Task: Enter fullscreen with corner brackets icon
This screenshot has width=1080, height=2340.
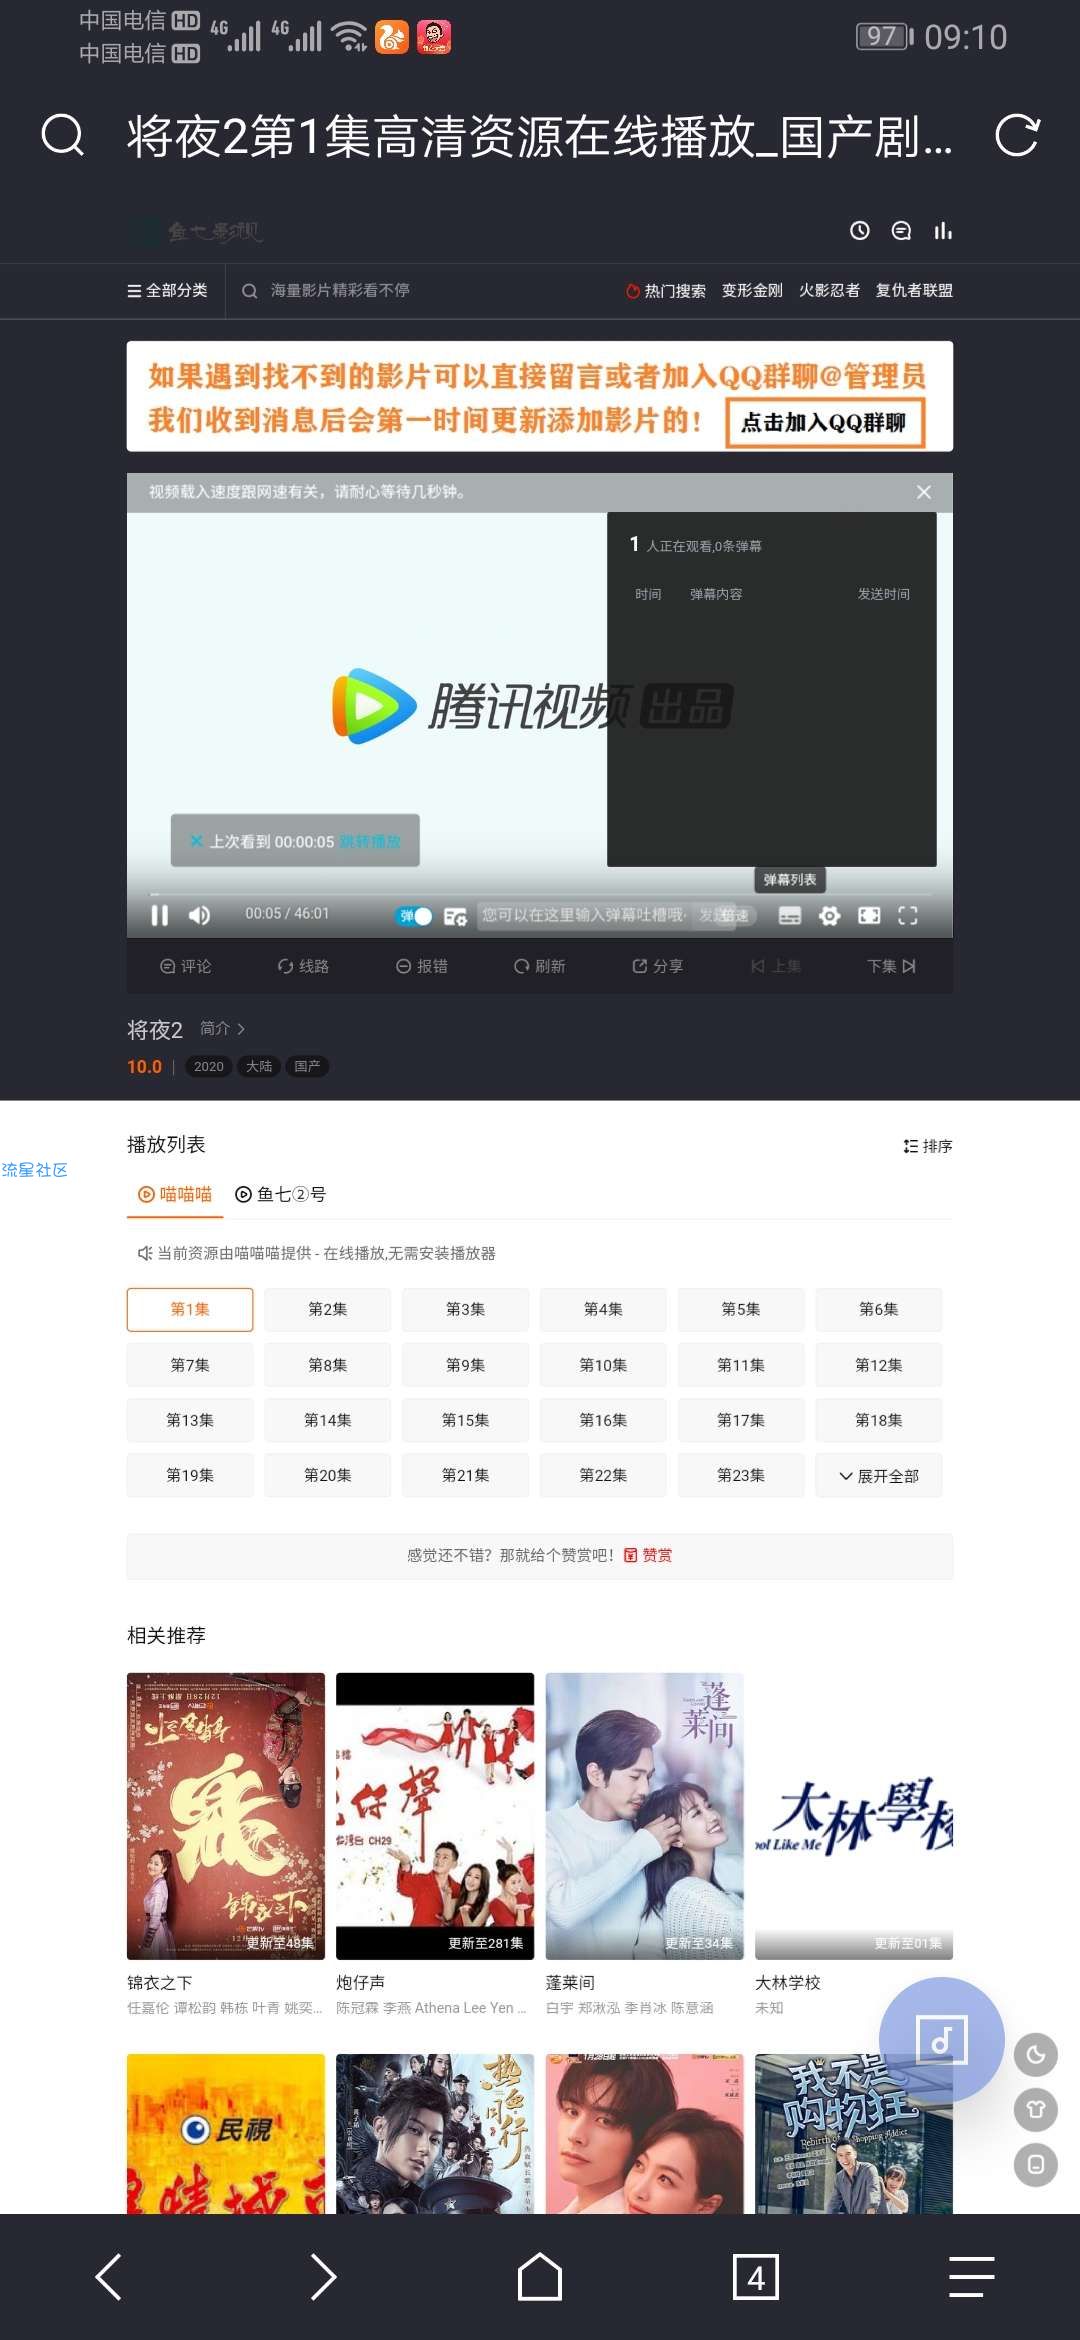Action: (908, 916)
